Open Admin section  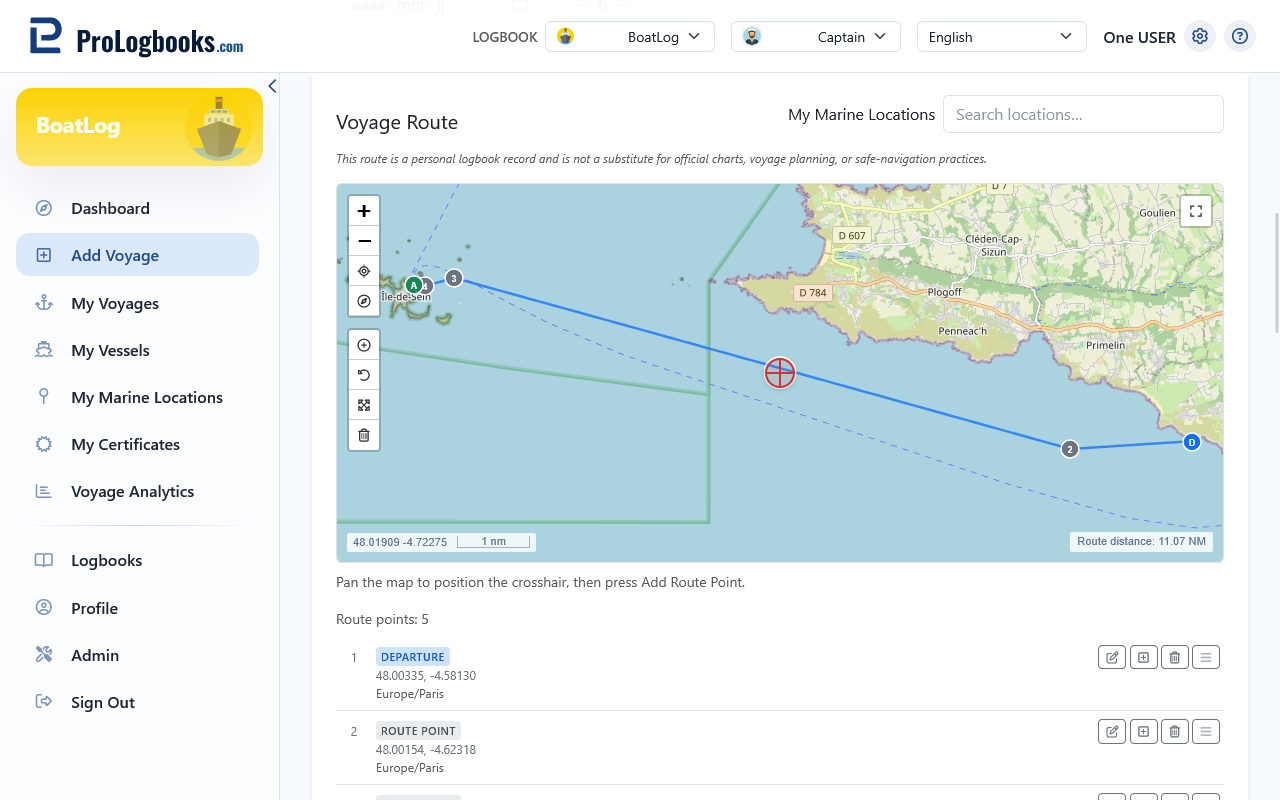coord(137,655)
